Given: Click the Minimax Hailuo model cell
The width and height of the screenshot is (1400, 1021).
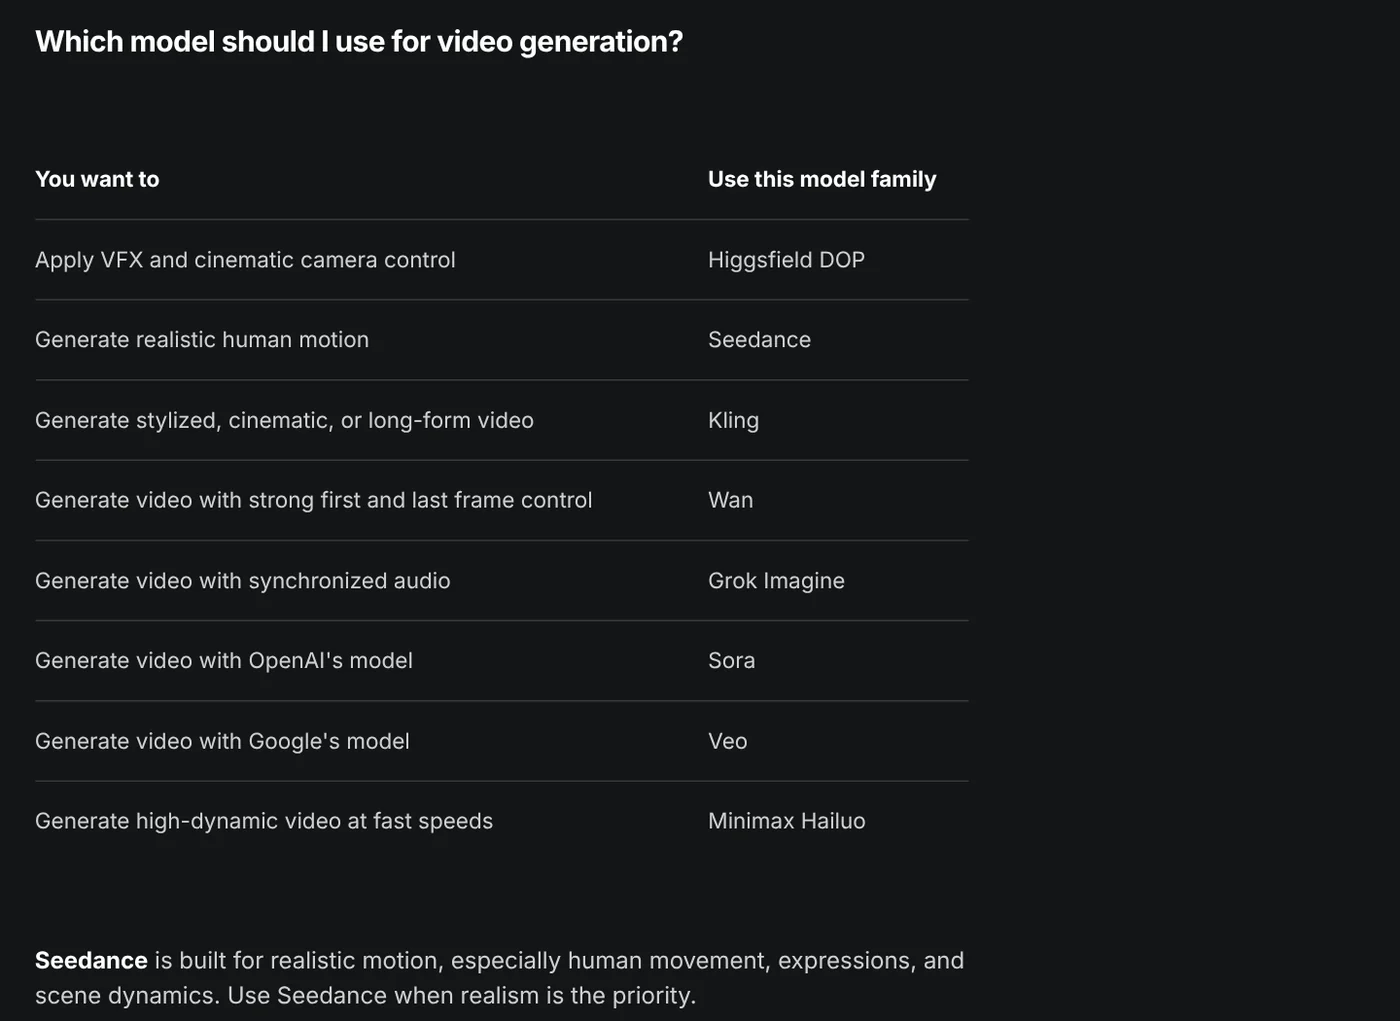Looking at the screenshot, I should coord(786,821).
